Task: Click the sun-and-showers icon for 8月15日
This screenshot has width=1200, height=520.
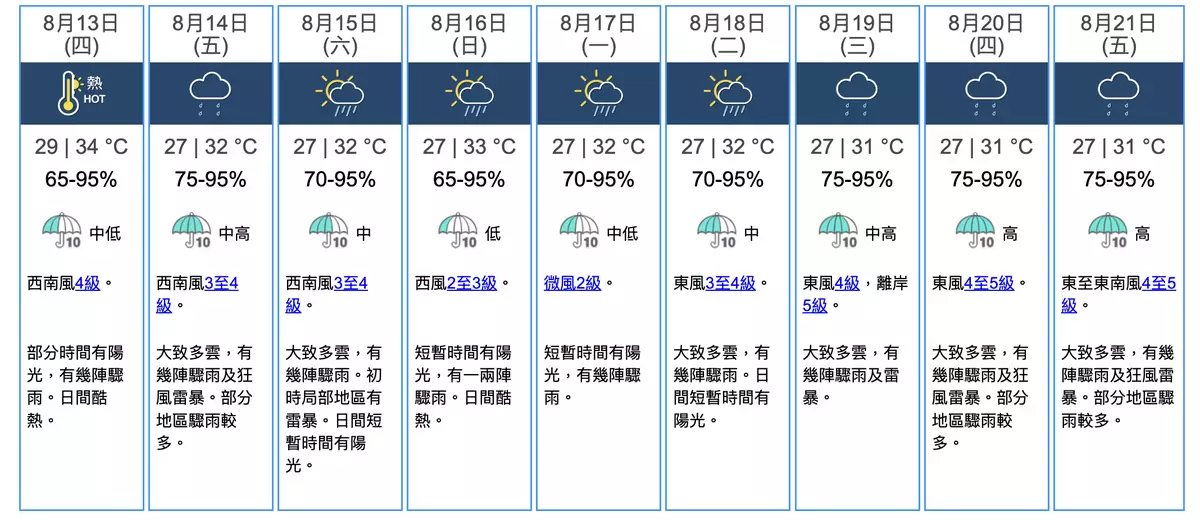Action: [339, 92]
